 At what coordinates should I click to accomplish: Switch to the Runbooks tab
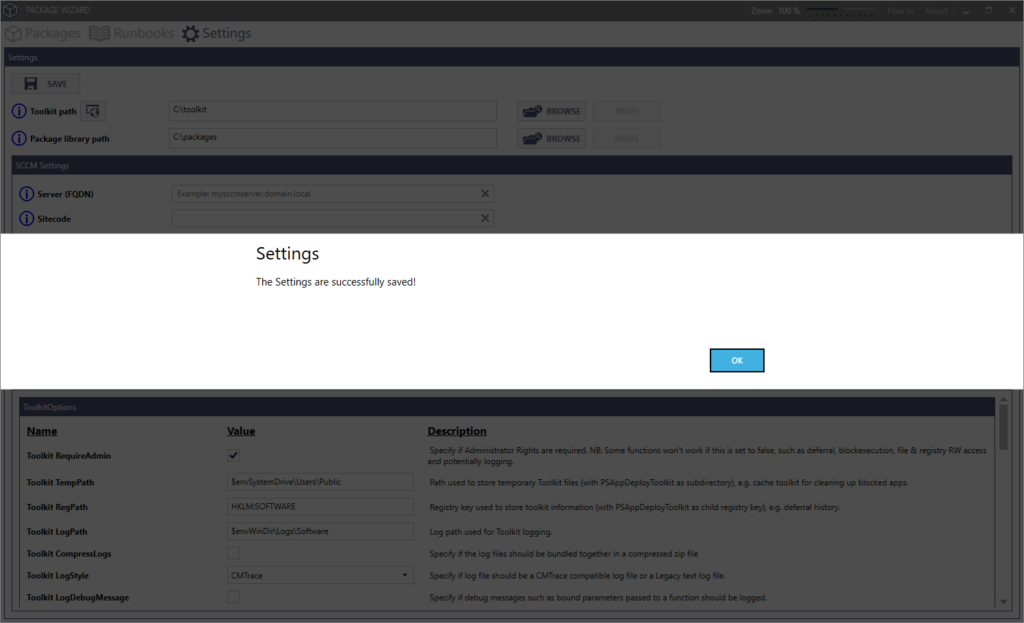coord(131,33)
